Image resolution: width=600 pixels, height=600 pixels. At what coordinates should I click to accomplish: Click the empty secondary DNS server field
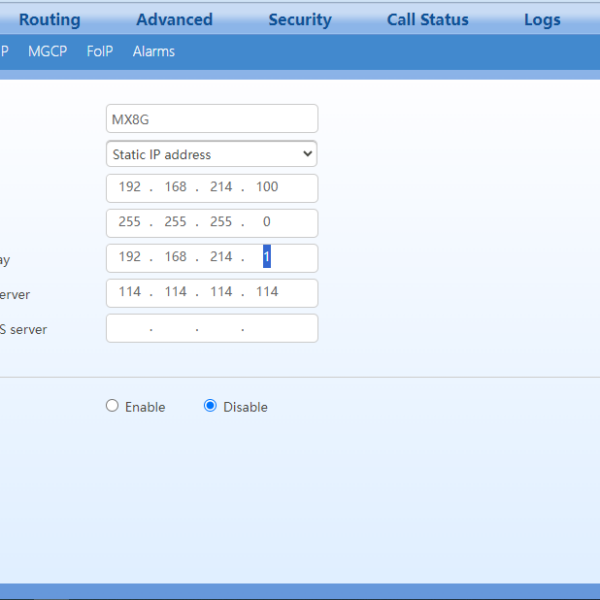211,328
